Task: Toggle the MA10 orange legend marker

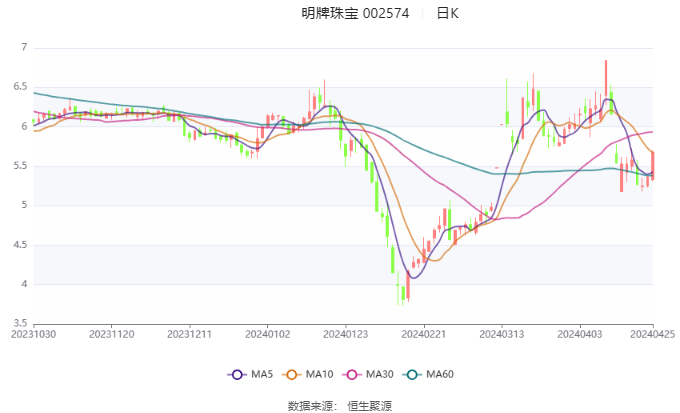Action: click(x=291, y=374)
